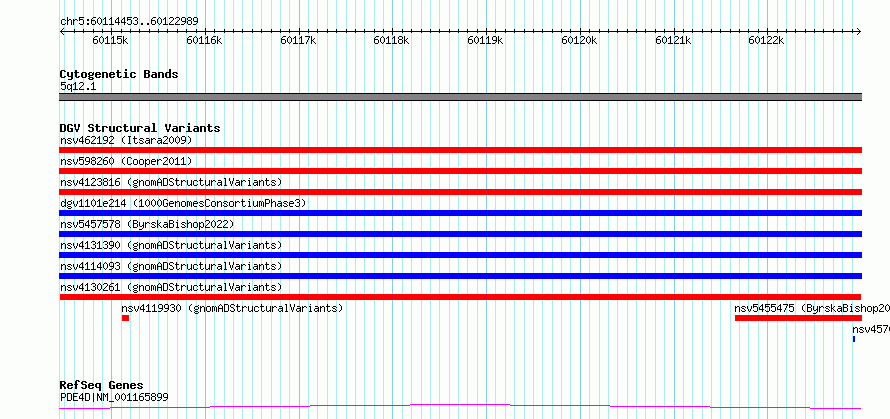This screenshot has height=419, width=890.
Task: Click the 60119k ruler mark
Action: pyautogui.click(x=485, y=40)
